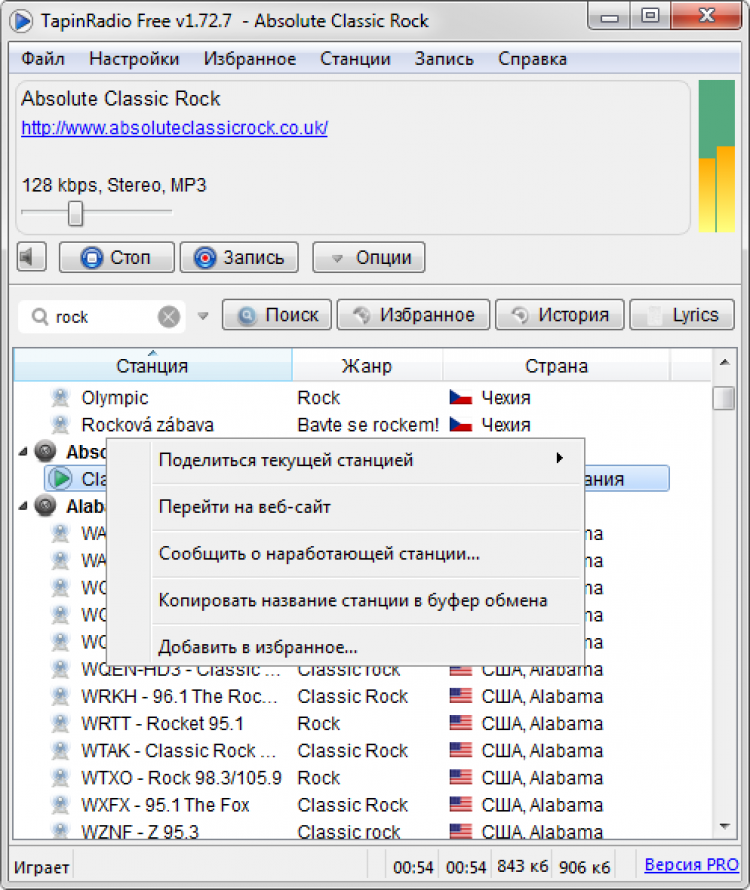Click the WRKH station icon
Screen dimensions: 750x890
[60, 696]
